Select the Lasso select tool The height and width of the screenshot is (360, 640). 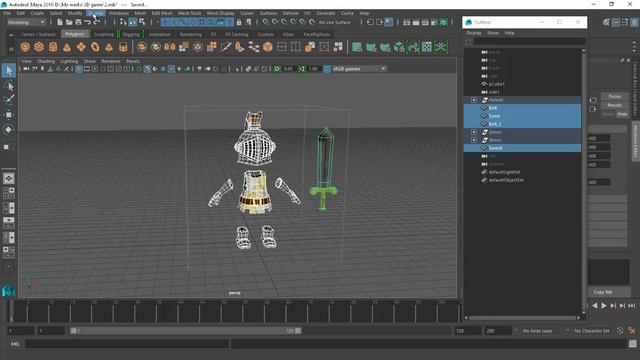(9, 86)
